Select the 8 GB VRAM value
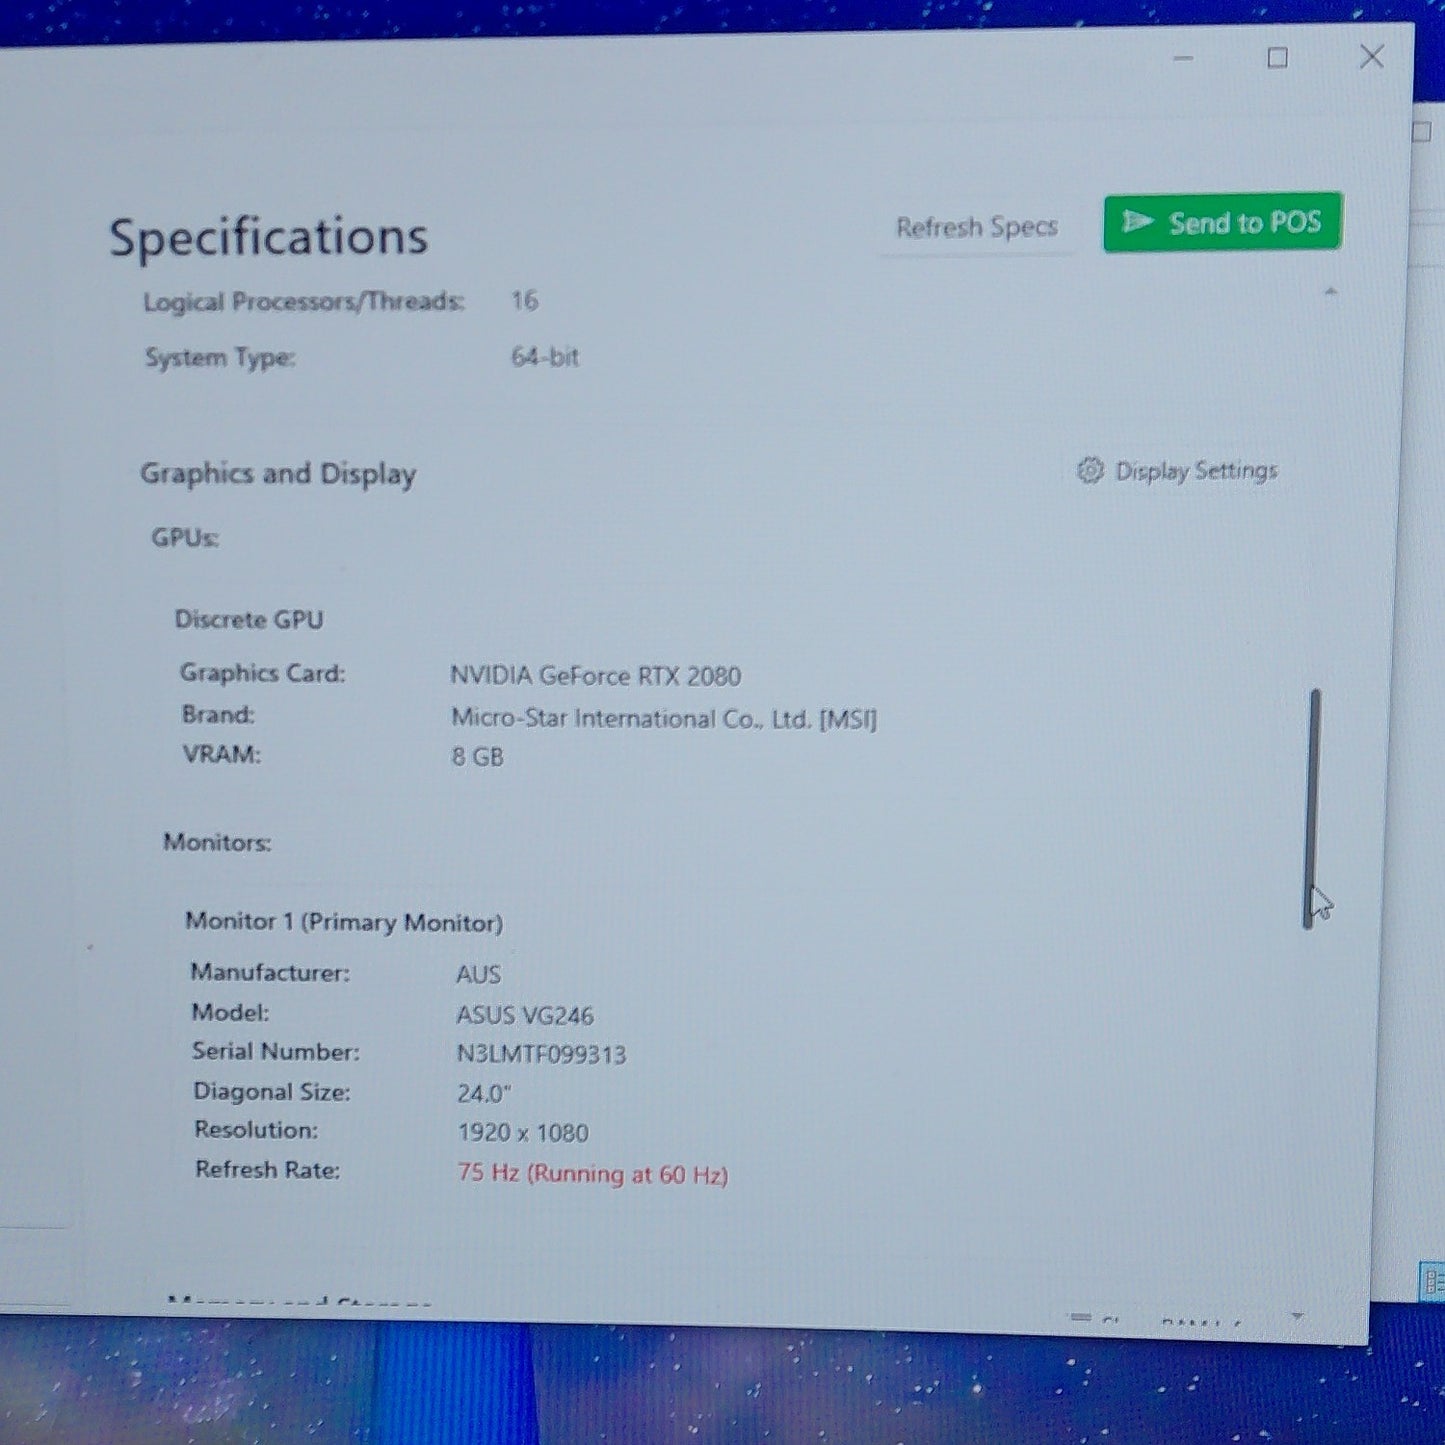Viewport: 1445px width, 1445px height. coord(477,757)
